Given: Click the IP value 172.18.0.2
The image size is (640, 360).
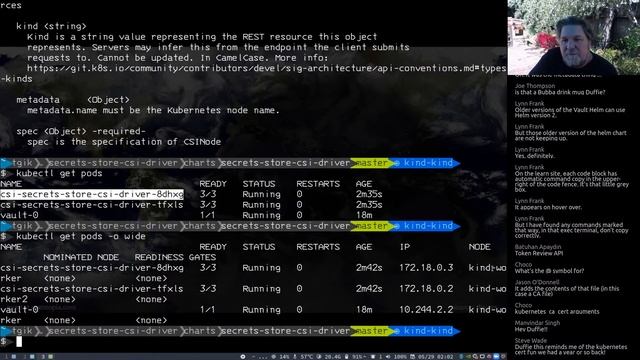Looking at the screenshot, I should [x=426, y=289].
